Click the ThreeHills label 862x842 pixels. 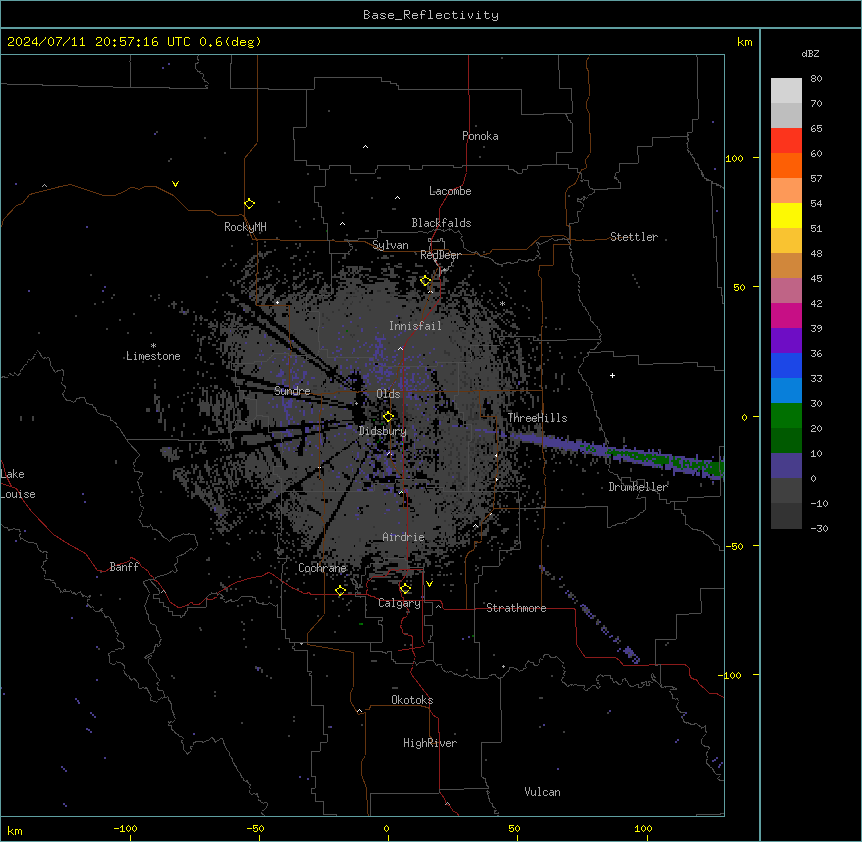click(x=537, y=418)
